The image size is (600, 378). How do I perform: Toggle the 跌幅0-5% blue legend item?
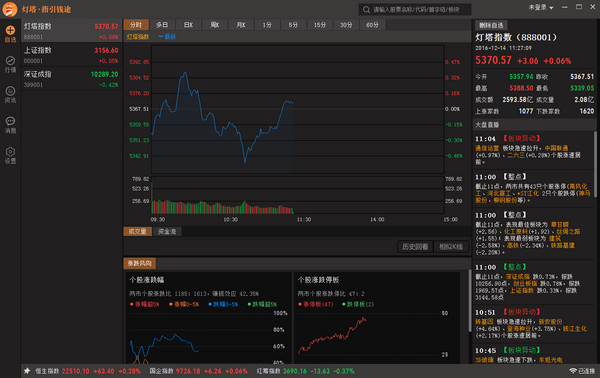coord(223,304)
